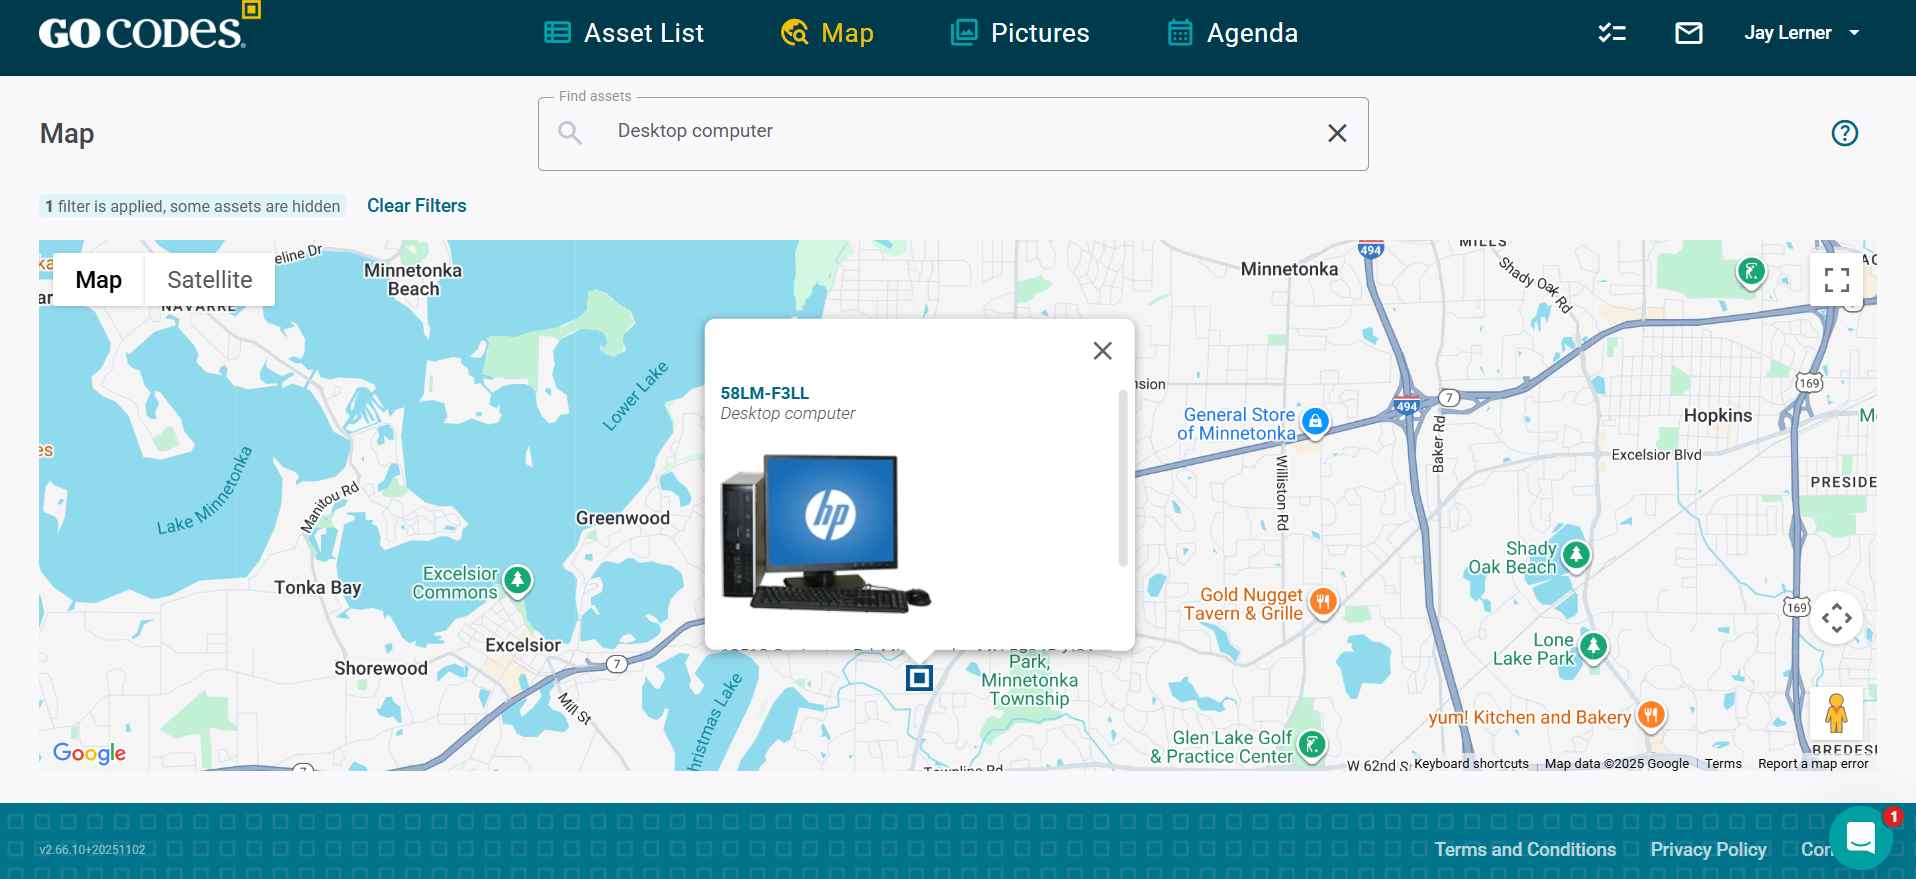Image resolution: width=1916 pixels, height=879 pixels.
Task: Open the task checklist icon in header
Action: (x=1611, y=33)
